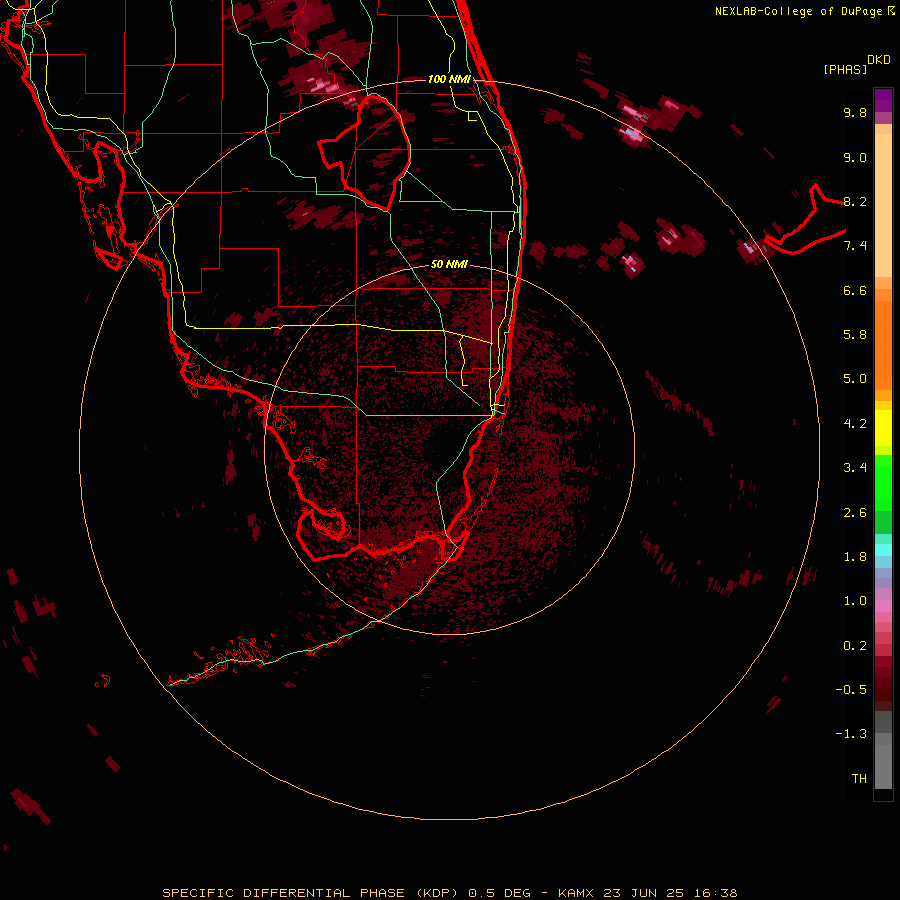Select the 7.4 value on the color scale

point(855,246)
